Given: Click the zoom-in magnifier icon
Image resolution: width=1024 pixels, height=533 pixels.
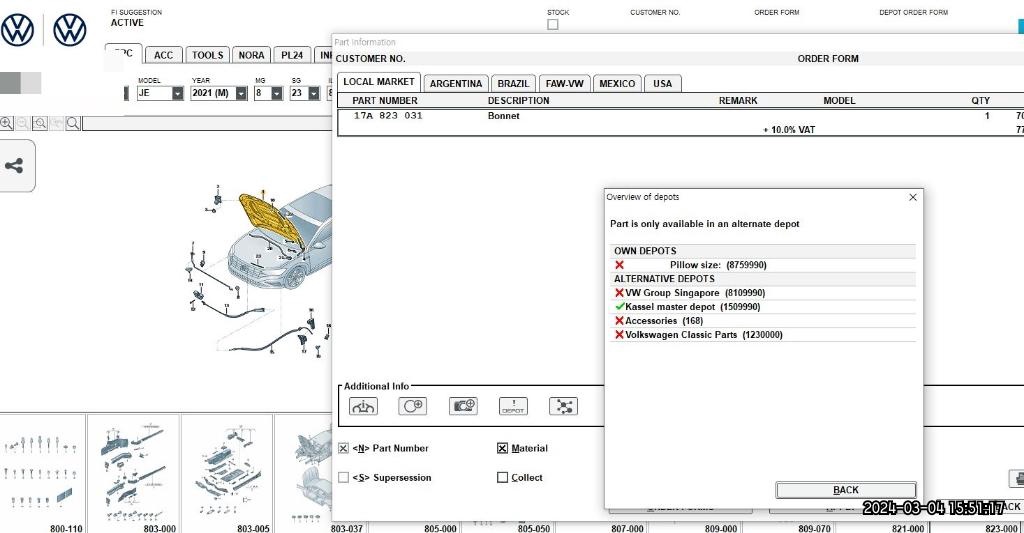Looking at the screenshot, I should point(7,123).
